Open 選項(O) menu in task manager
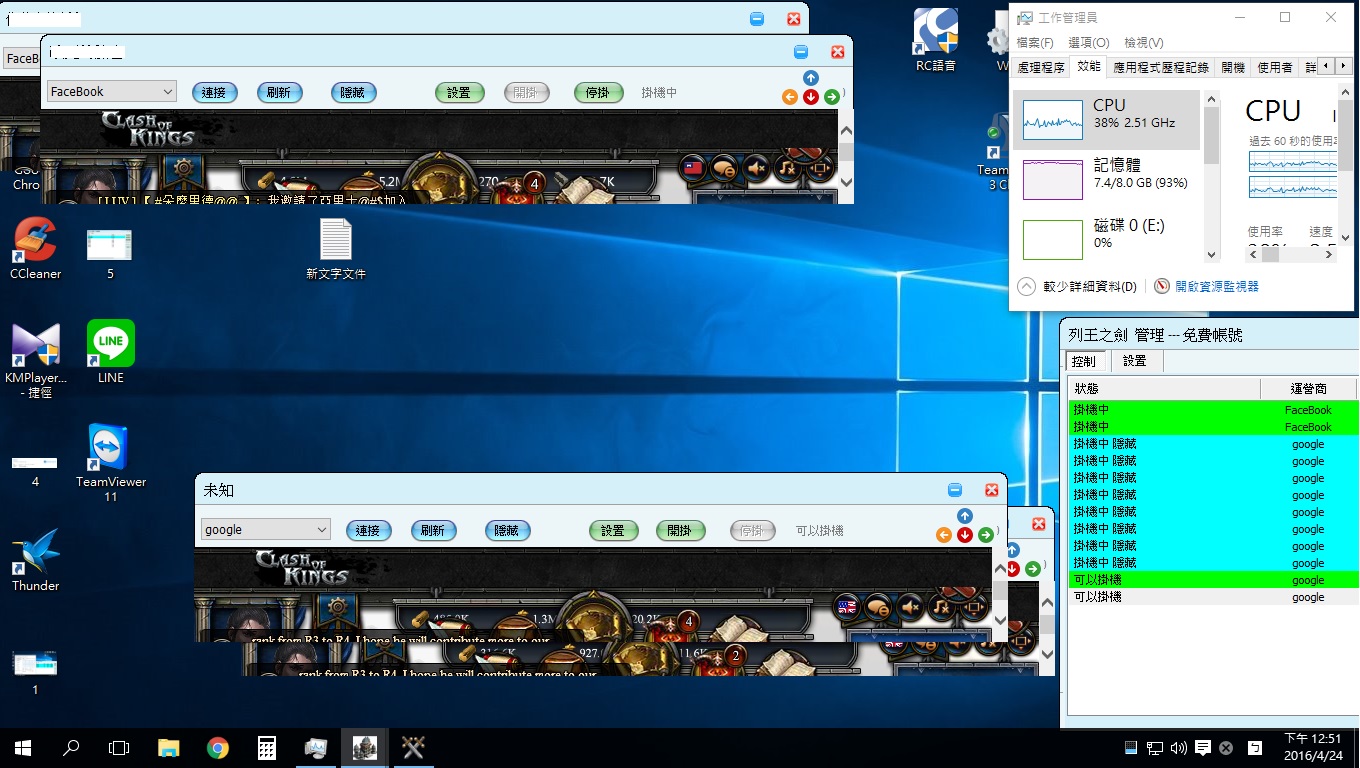1360x768 pixels. (1088, 43)
